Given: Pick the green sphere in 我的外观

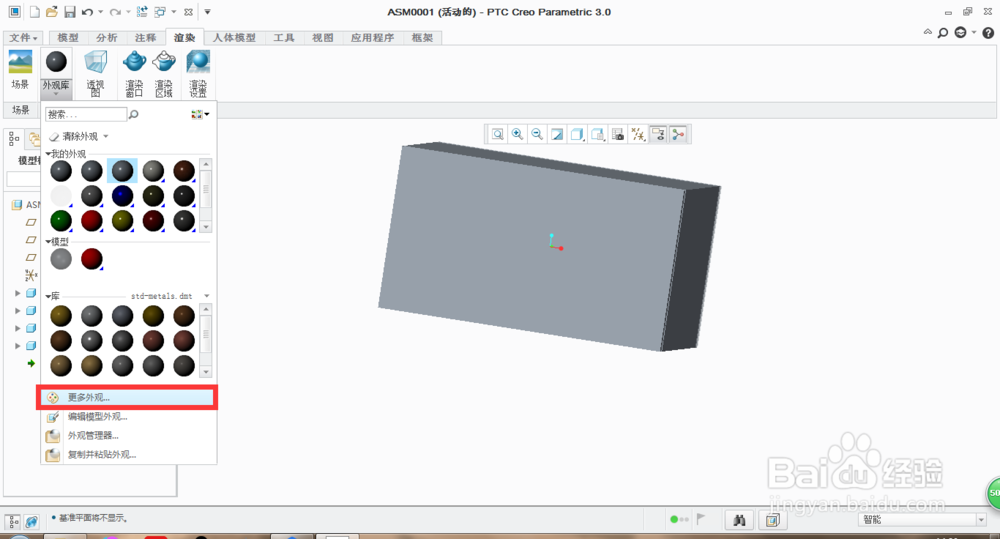Looking at the screenshot, I should tap(61, 221).
